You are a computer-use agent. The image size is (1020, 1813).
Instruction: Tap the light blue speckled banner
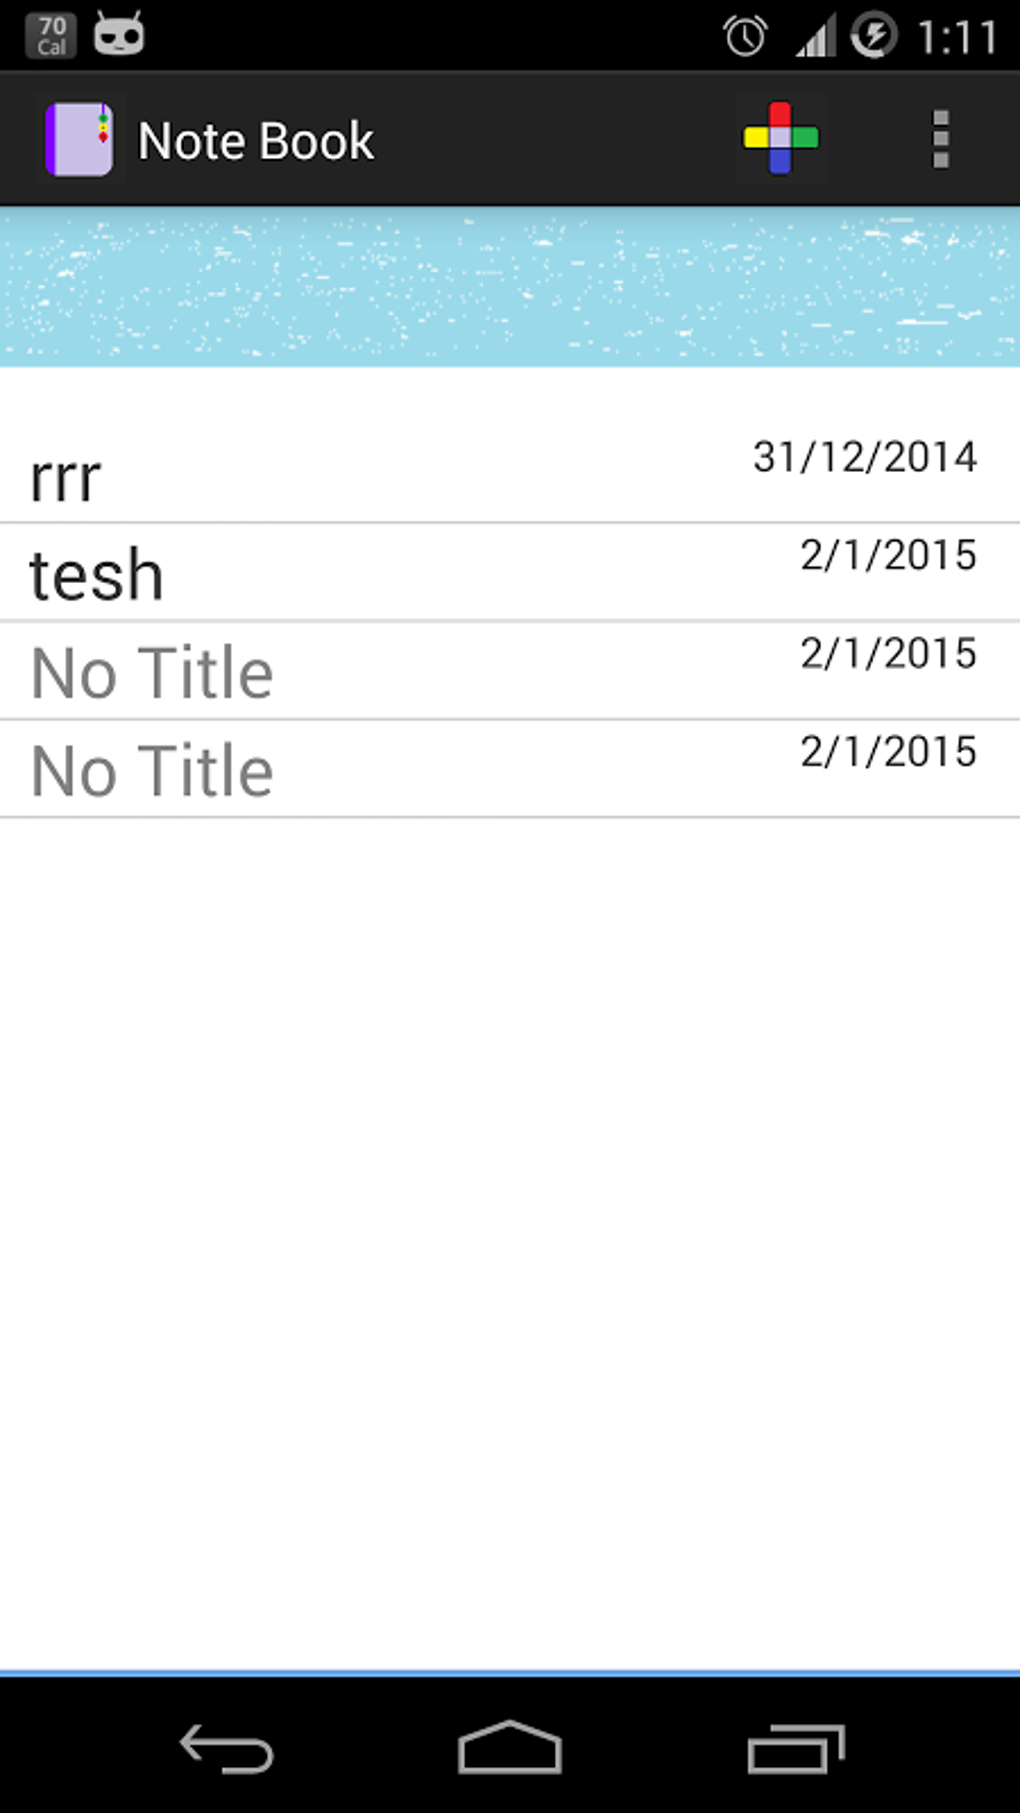coord(510,287)
